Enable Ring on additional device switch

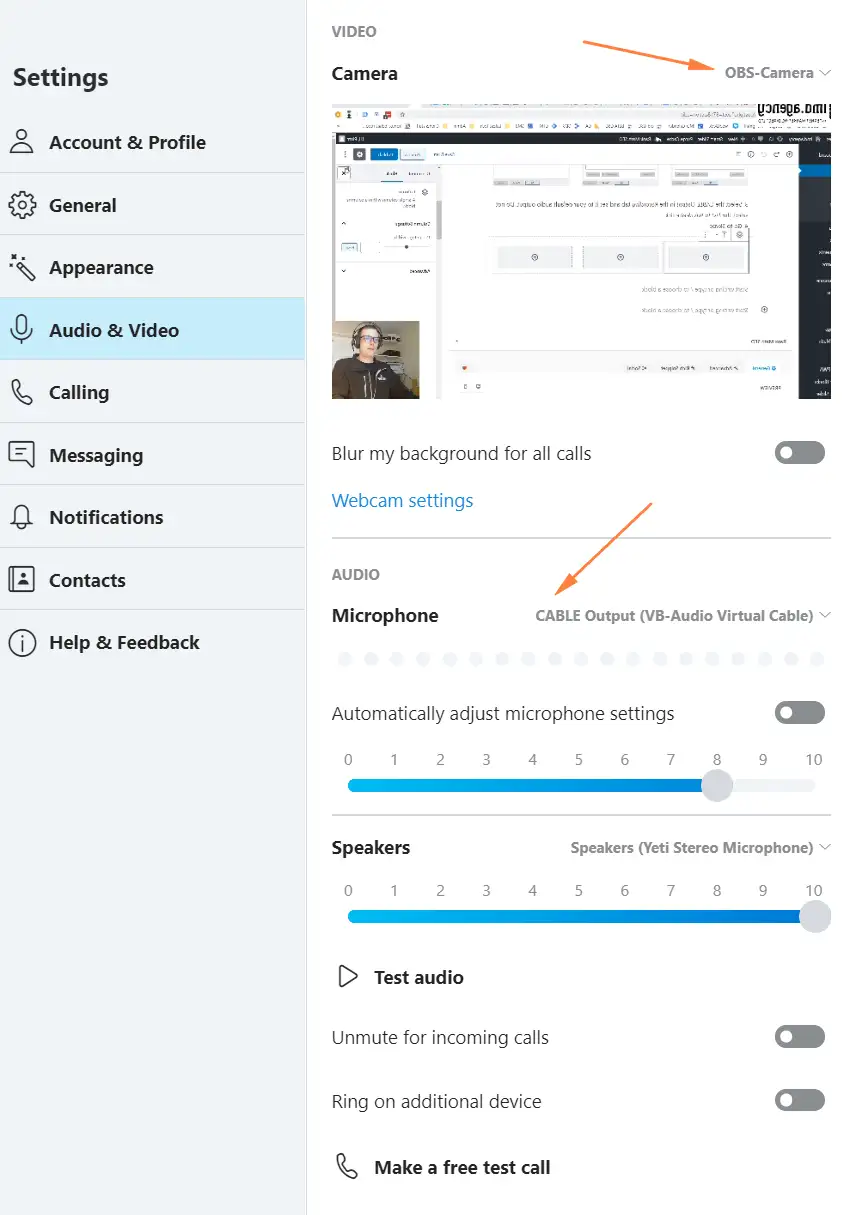[799, 1101]
